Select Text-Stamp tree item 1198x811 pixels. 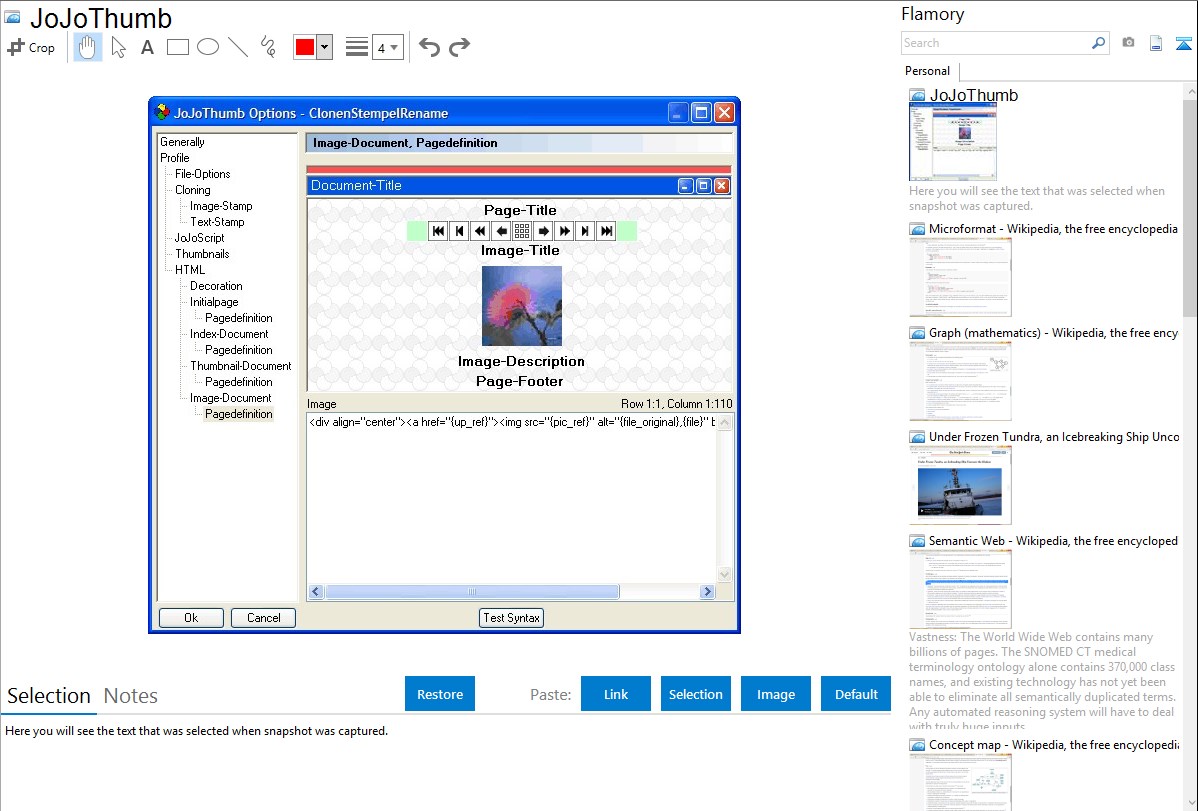point(217,222)
